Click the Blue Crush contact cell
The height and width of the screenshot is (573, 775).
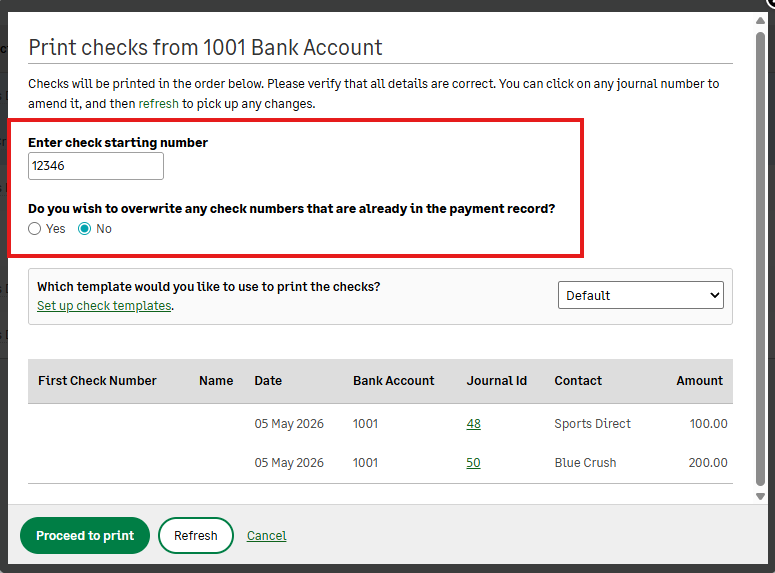pos(585,463)
